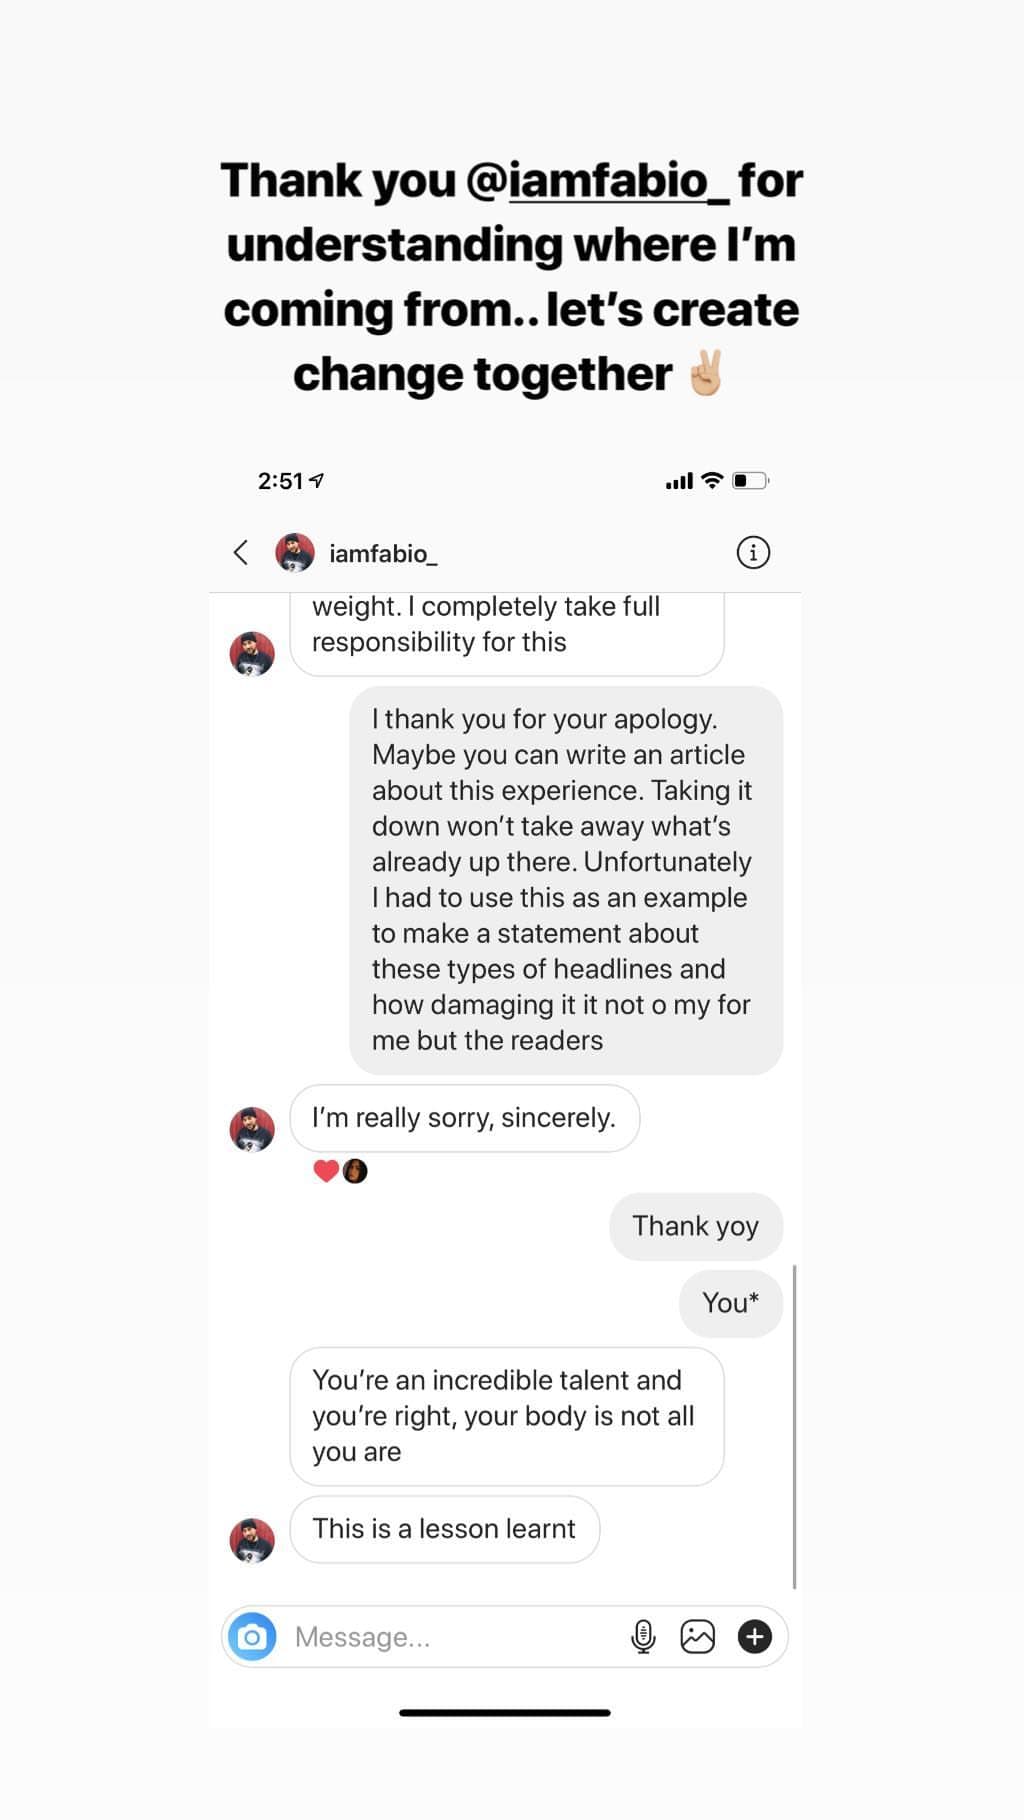
Task: Tap the home indicator bar at bottom
Action: click(505, 1713)
